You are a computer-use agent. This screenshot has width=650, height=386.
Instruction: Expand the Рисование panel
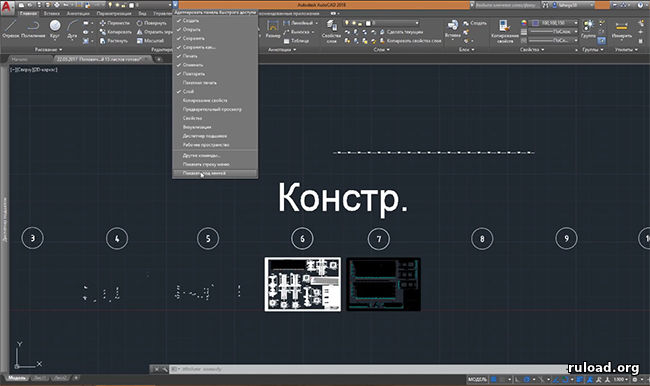pyautogui.click(x=48, y=50)
